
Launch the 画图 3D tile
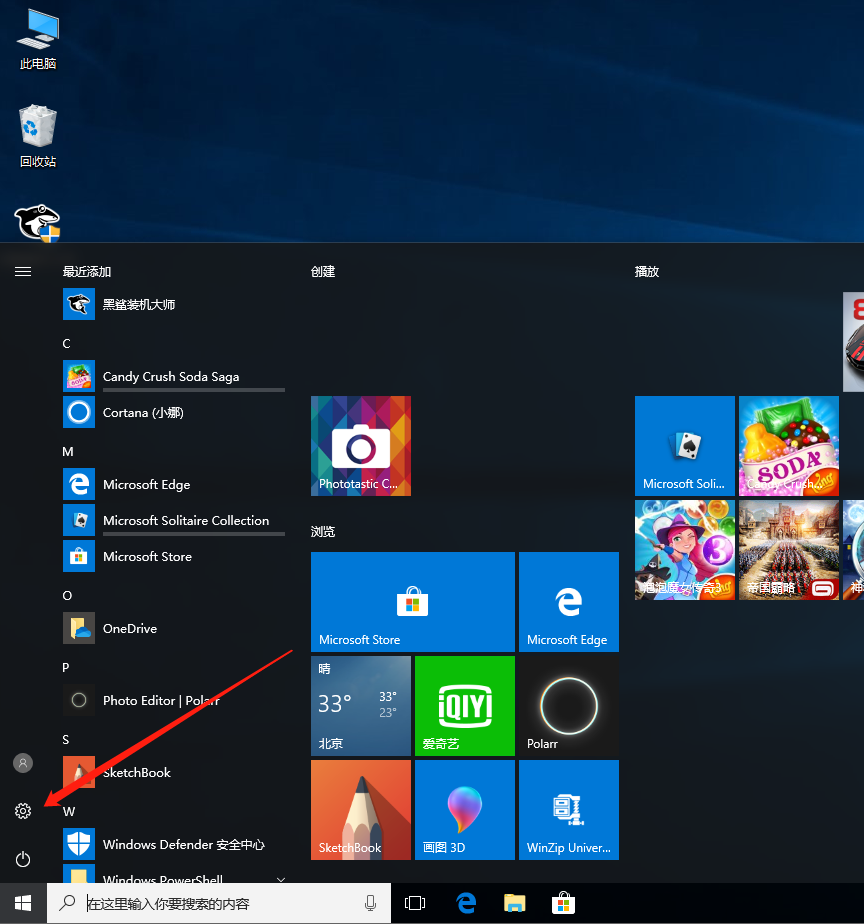pyautogui.click(x=464, y=810)
